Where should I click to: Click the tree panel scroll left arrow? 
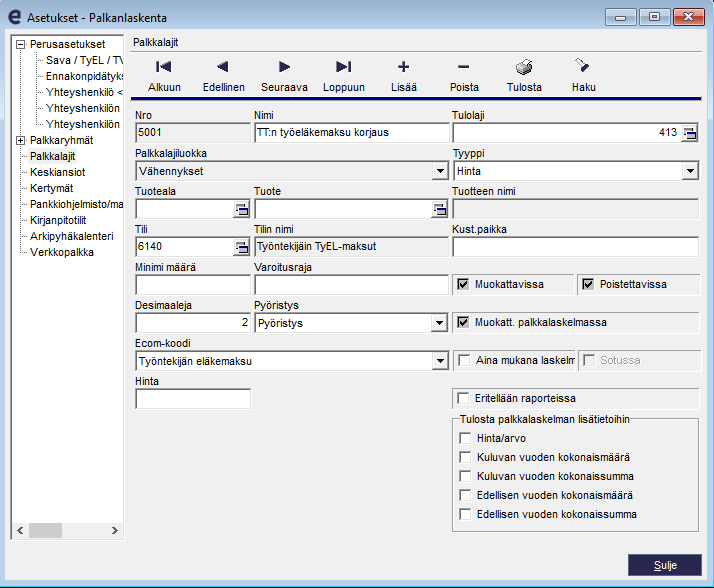coord(20,531)
